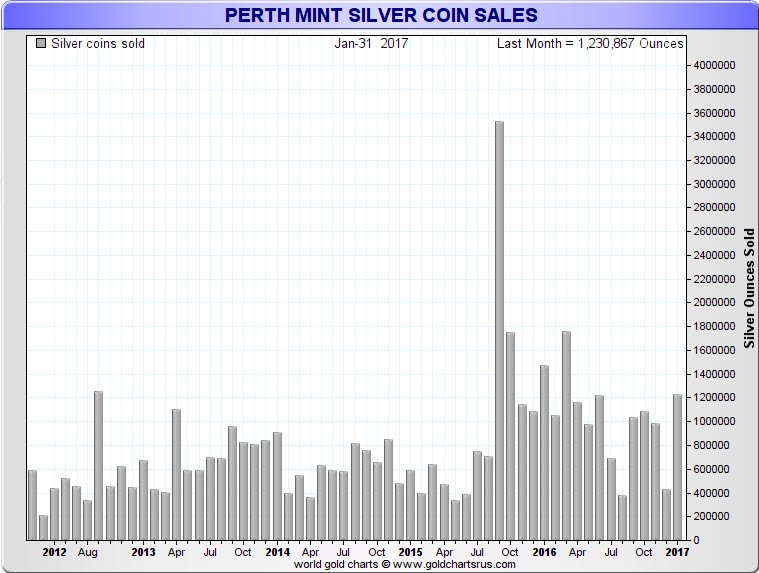Click y-axis value 2200000
The width and height of the screenshot is (759, 573).
tap(714, 279)
